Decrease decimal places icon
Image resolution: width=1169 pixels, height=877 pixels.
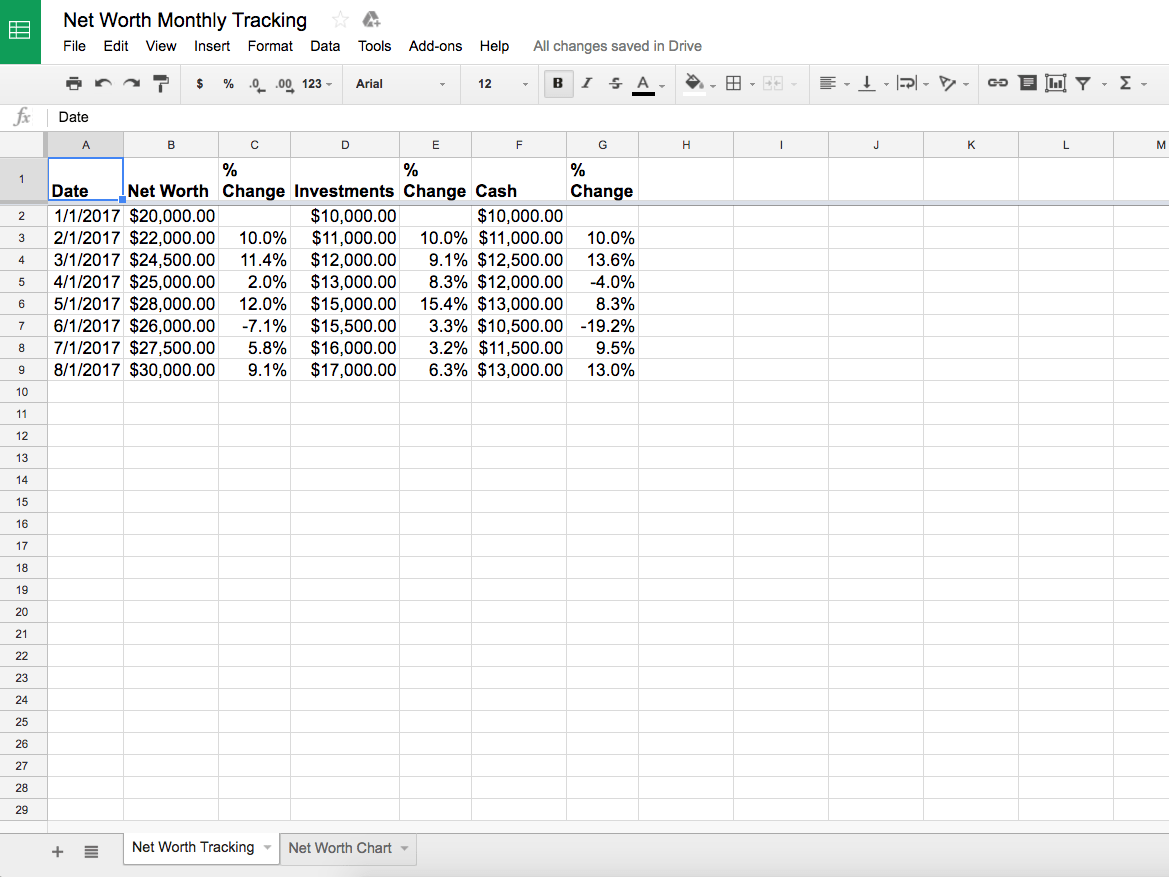click(x=256, y=84)
